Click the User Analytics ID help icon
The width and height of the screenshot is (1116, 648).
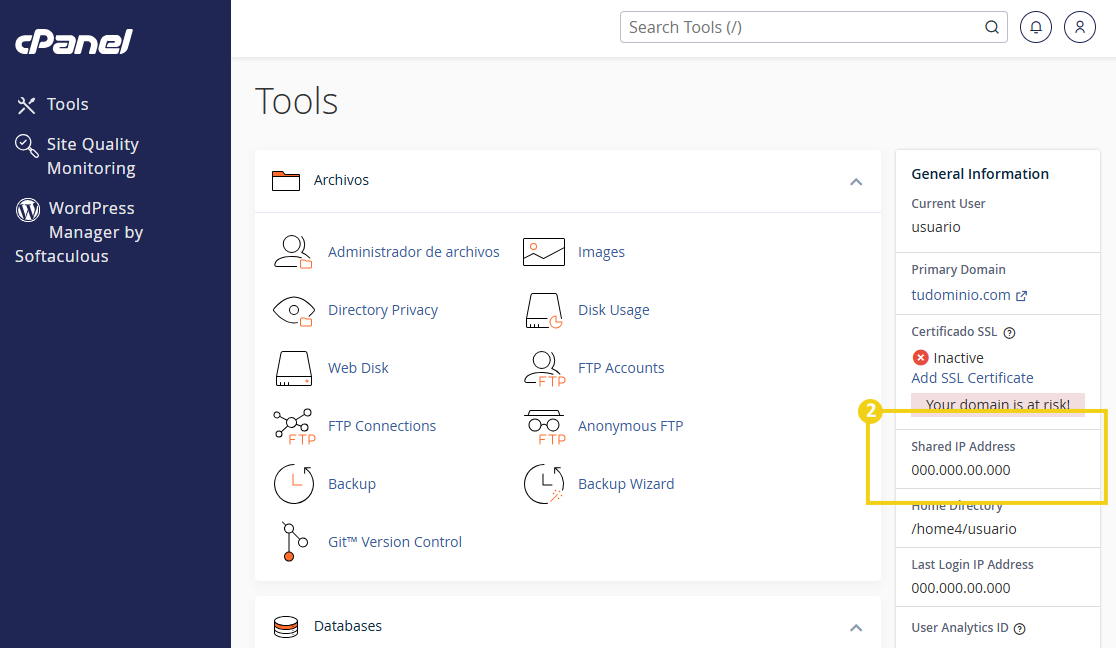point(1019,629)
